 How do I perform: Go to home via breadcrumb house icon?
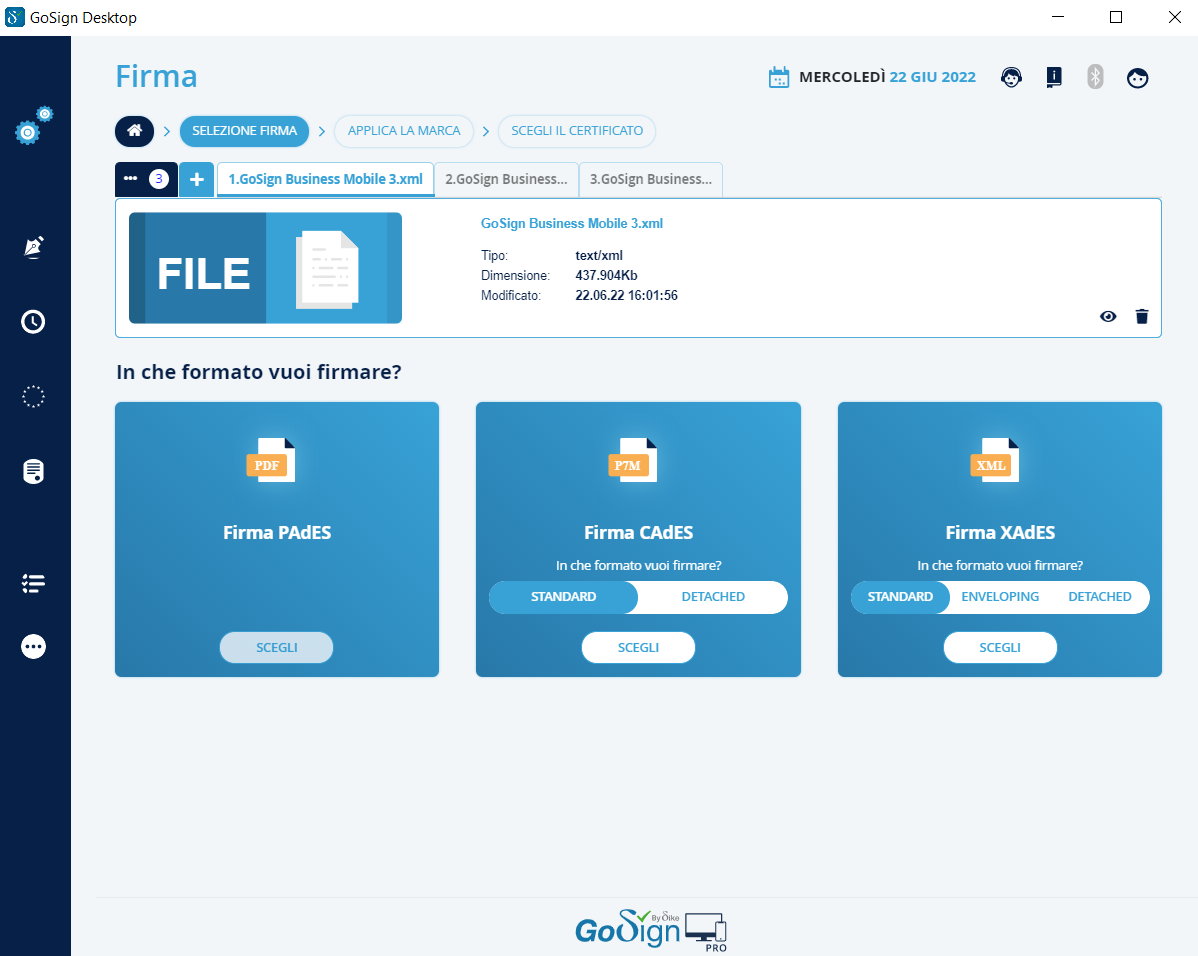(x=134, y=131)
